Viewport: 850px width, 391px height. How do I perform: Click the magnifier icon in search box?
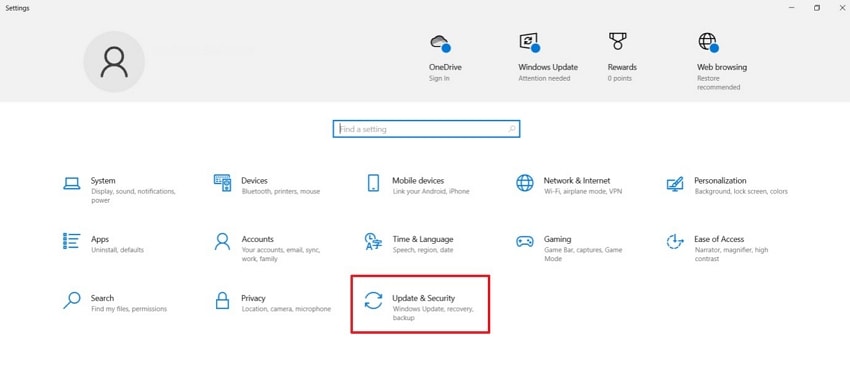coord(512,129)
